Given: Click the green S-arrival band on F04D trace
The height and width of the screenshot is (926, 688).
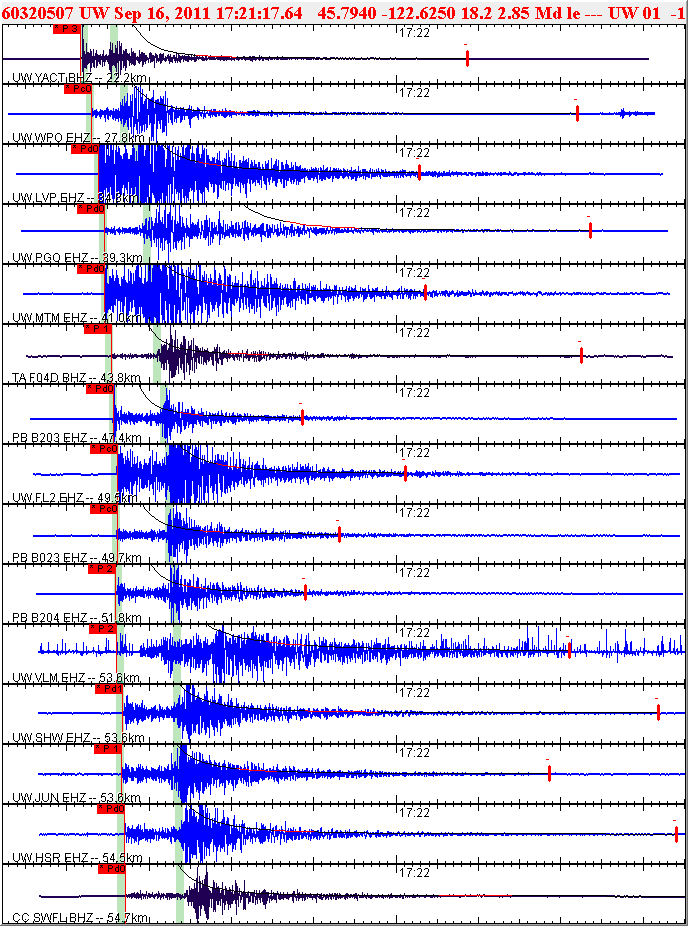Looking at the screenshot, I should click(158, 355).
